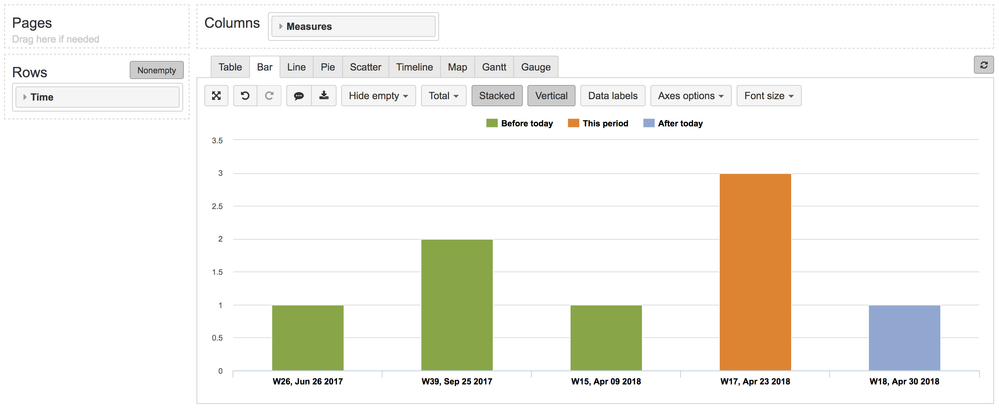
Task: Open the Hide empty dropdown
Action: pos(378,96)
